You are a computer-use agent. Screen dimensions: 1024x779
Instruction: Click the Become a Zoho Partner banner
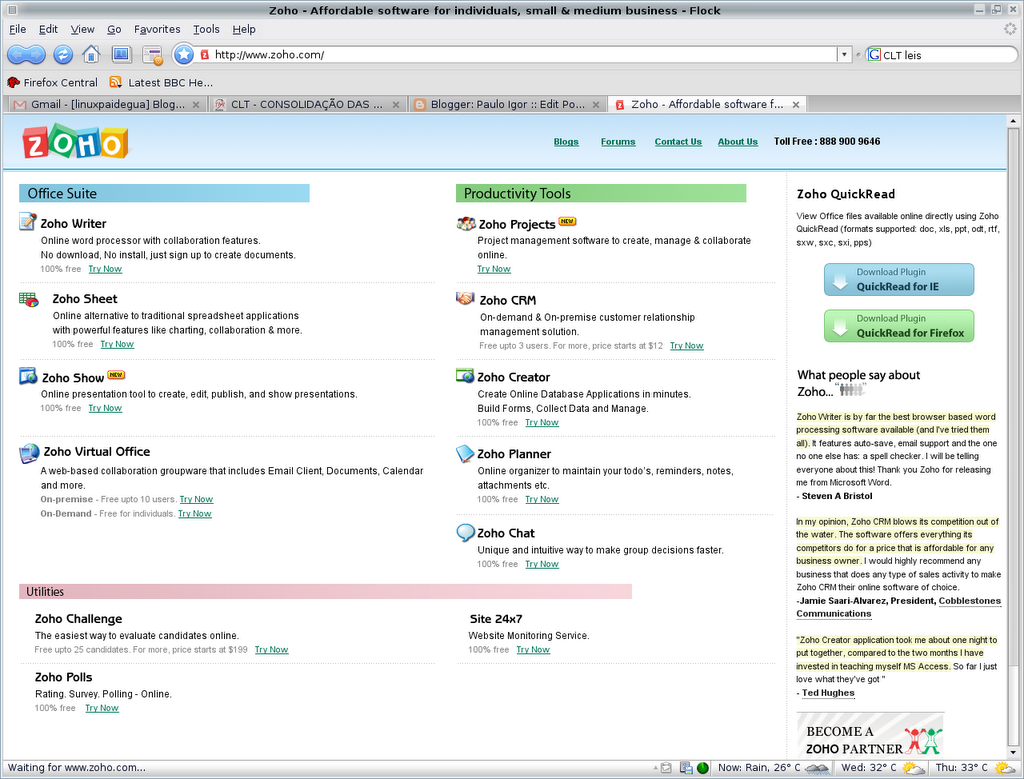[x=871, y=736]
